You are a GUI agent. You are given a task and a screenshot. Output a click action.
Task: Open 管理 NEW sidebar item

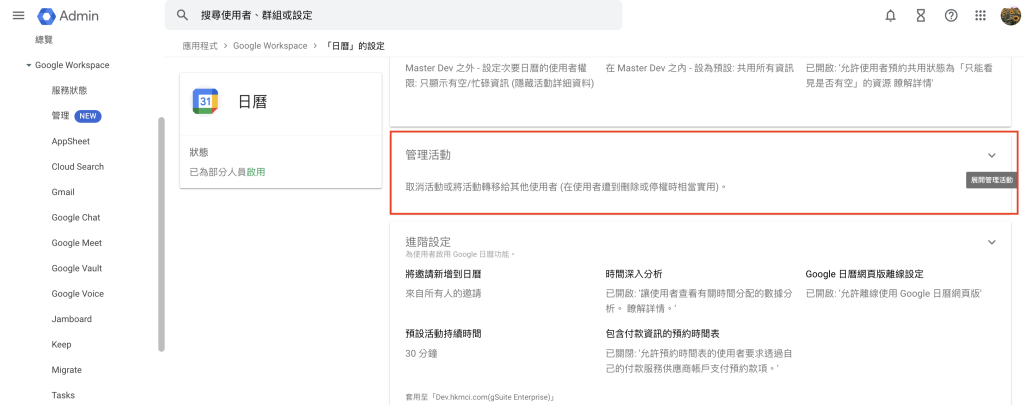(x=76, y=116)
